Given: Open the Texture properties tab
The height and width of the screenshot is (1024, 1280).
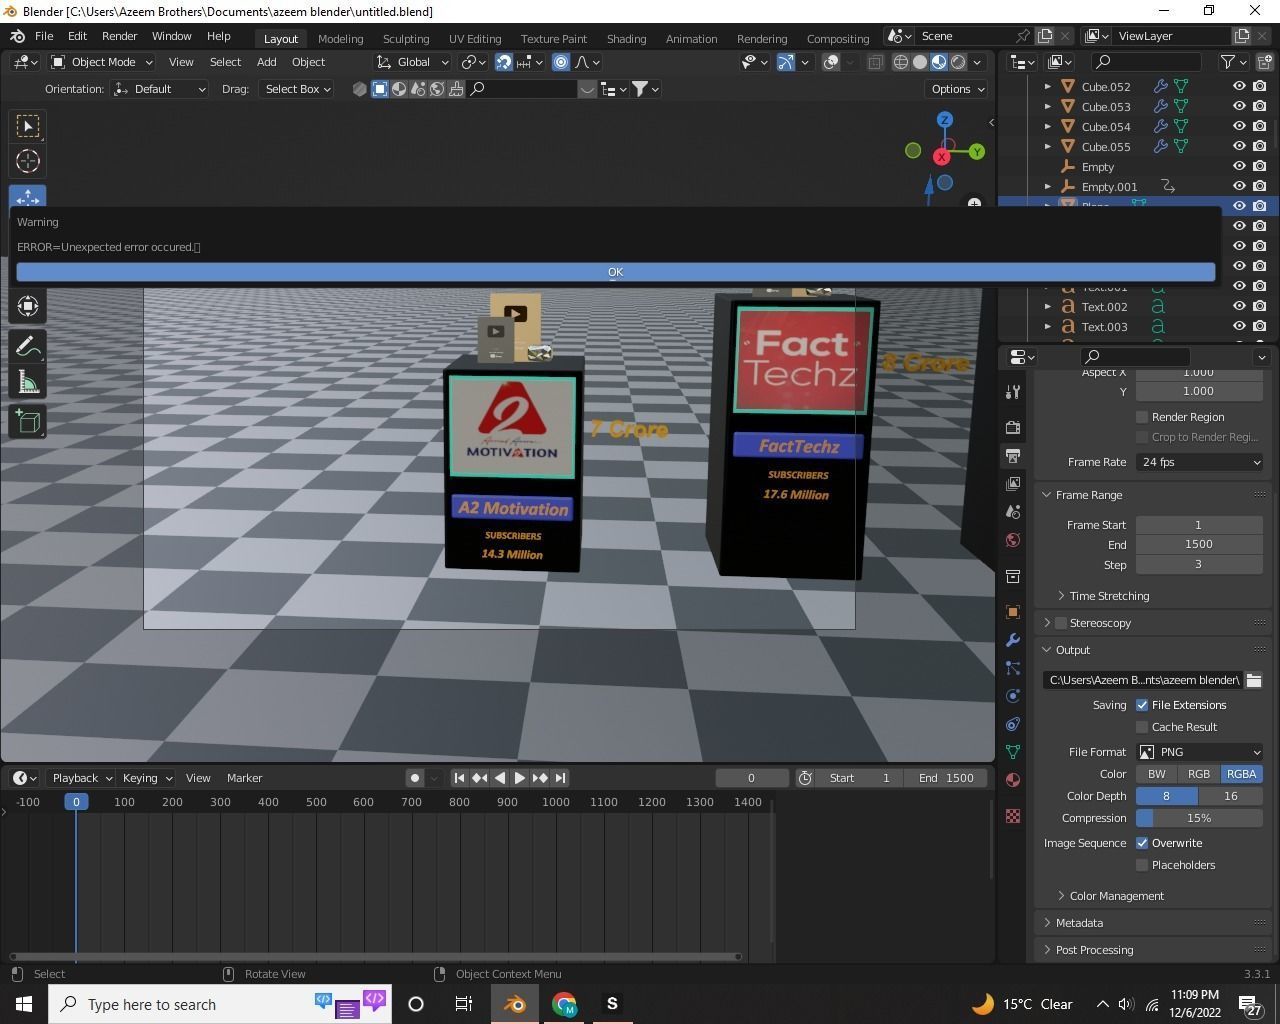Looking at the screenshot, I should (1013, 816).
